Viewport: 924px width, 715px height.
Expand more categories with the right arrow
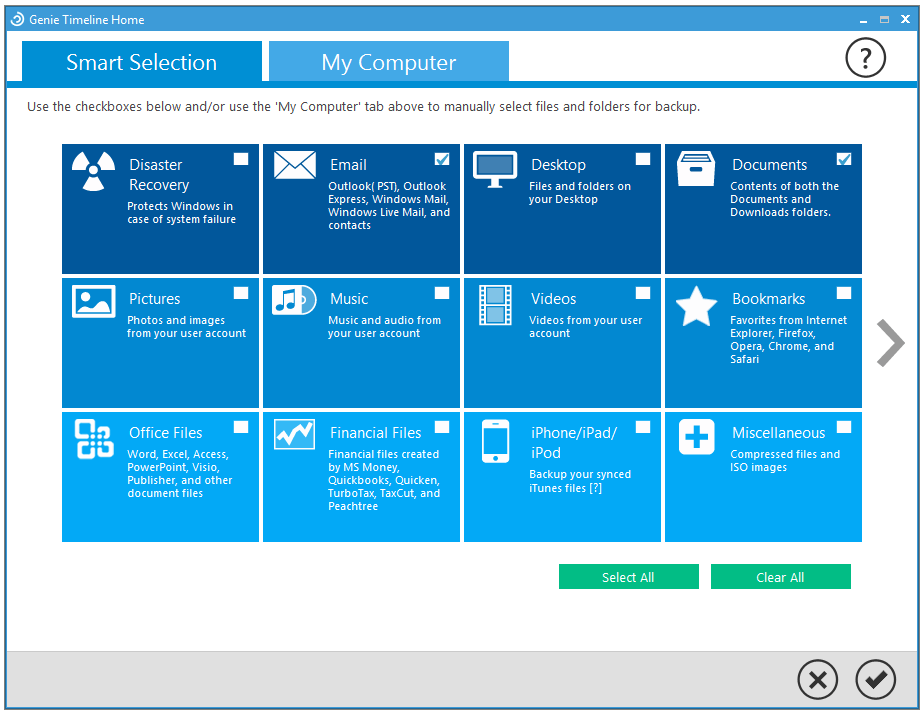(x=889, y=343)
